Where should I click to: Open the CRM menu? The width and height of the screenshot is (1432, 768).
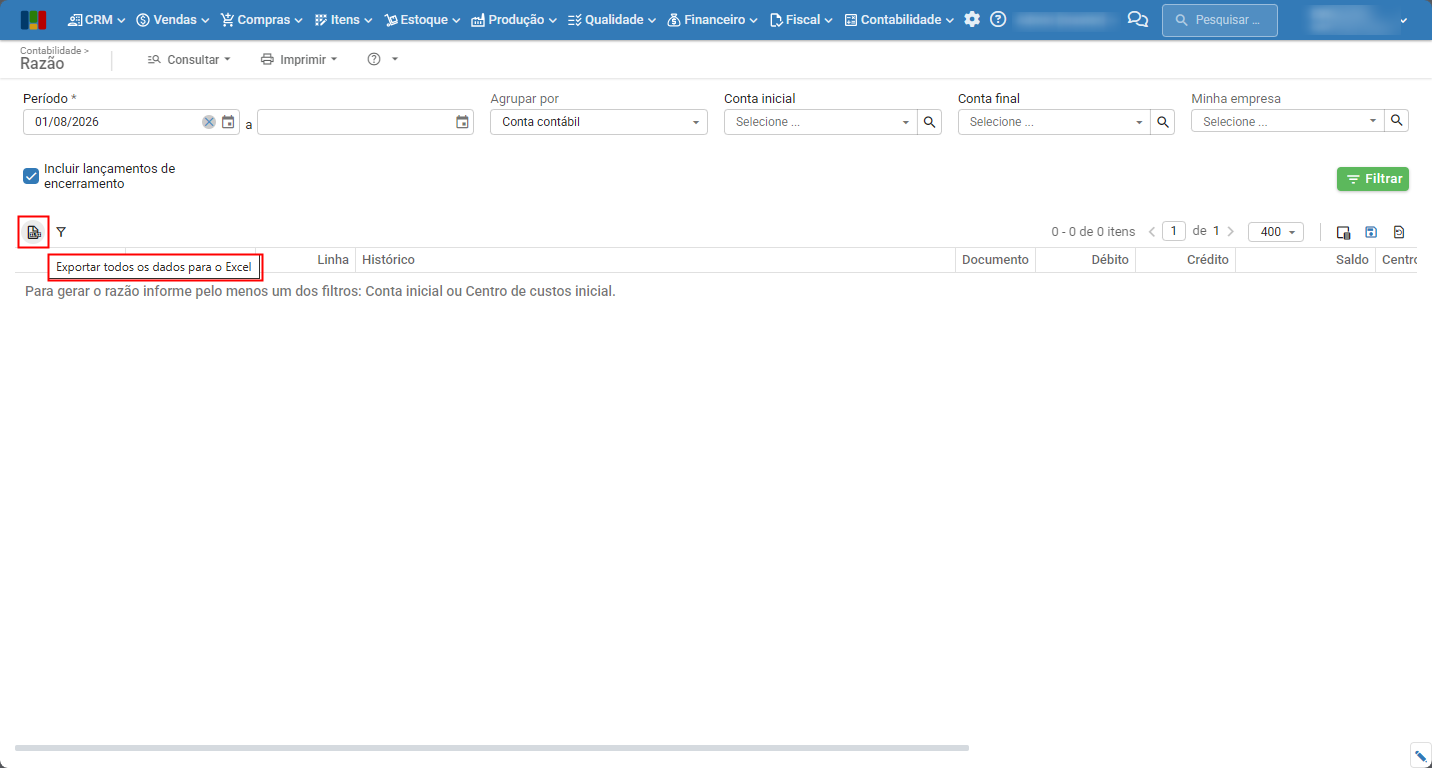(97, 19)
